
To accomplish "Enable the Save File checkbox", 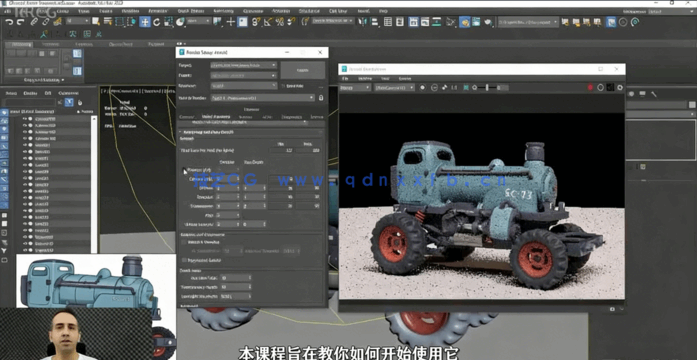I will coord(284,86).
